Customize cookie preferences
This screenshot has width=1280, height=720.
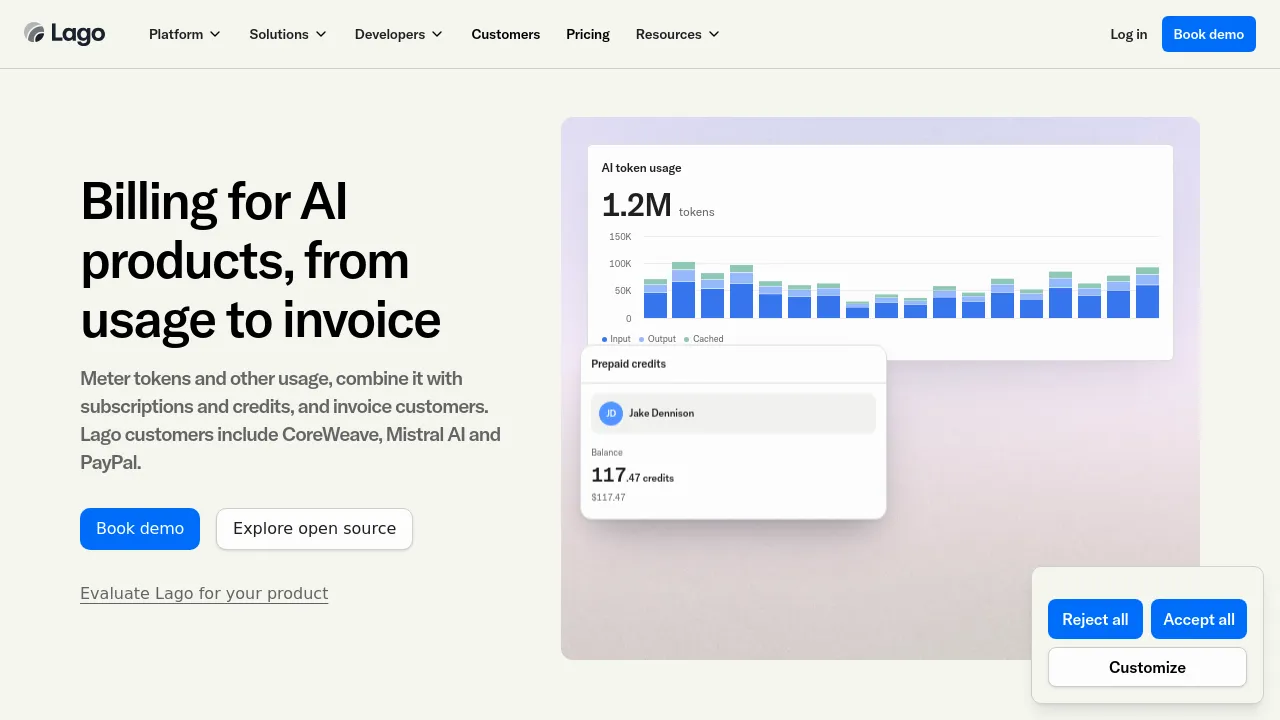coord(1147,667)
